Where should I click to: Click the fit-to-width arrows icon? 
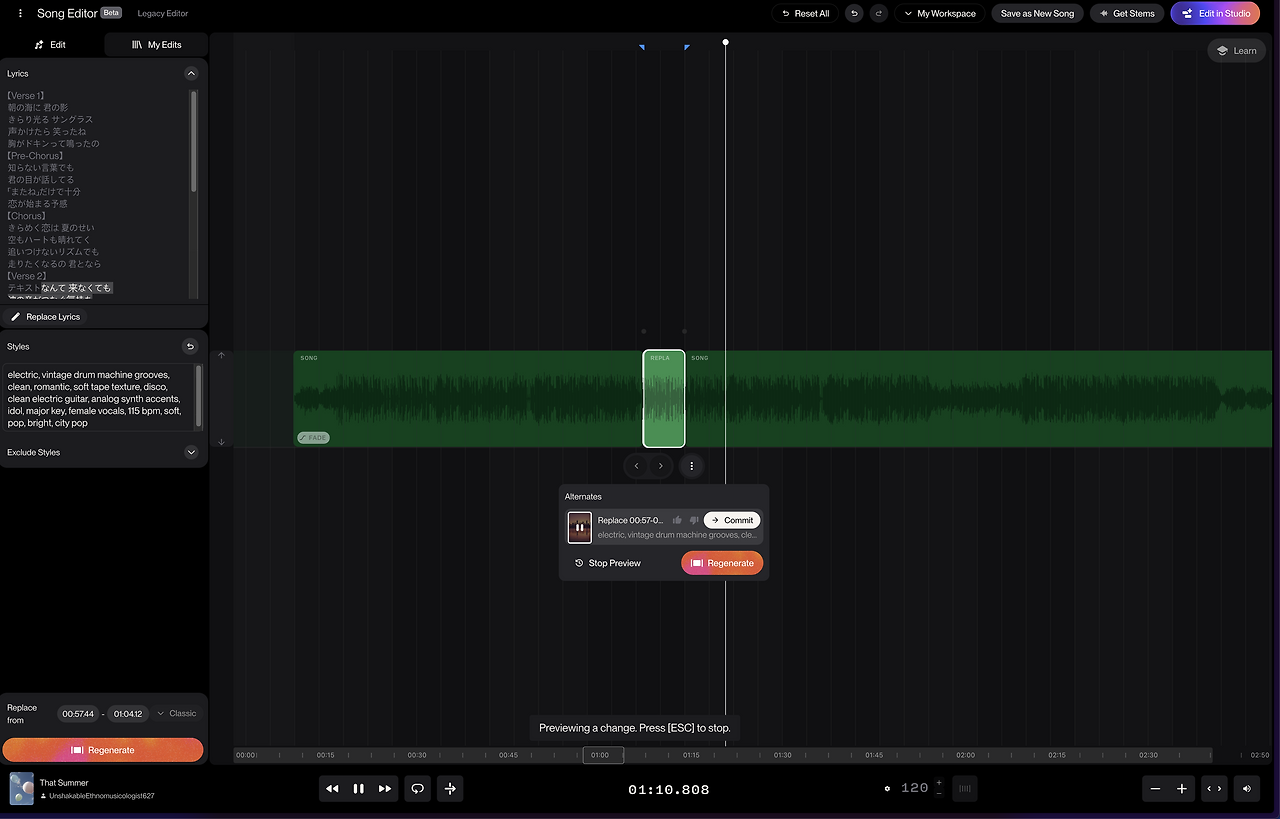pos(1214,789)
